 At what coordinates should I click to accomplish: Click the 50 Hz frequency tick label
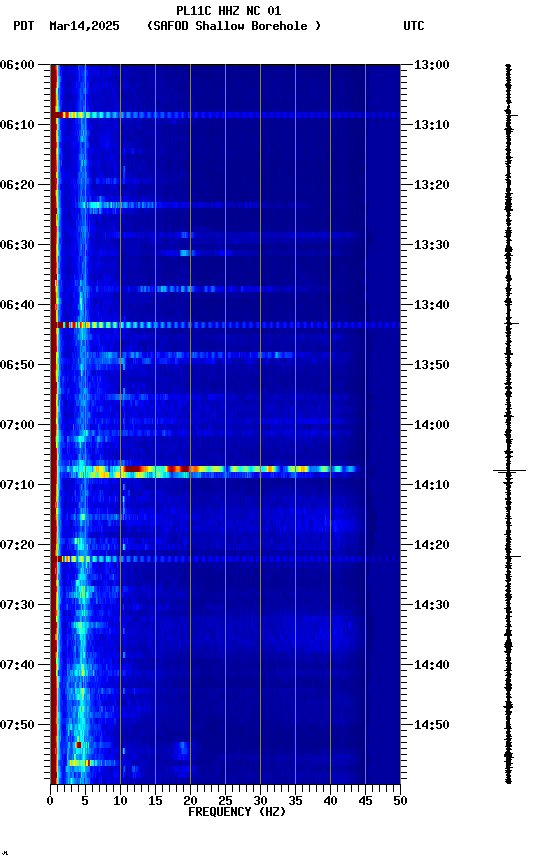point(400,801)
